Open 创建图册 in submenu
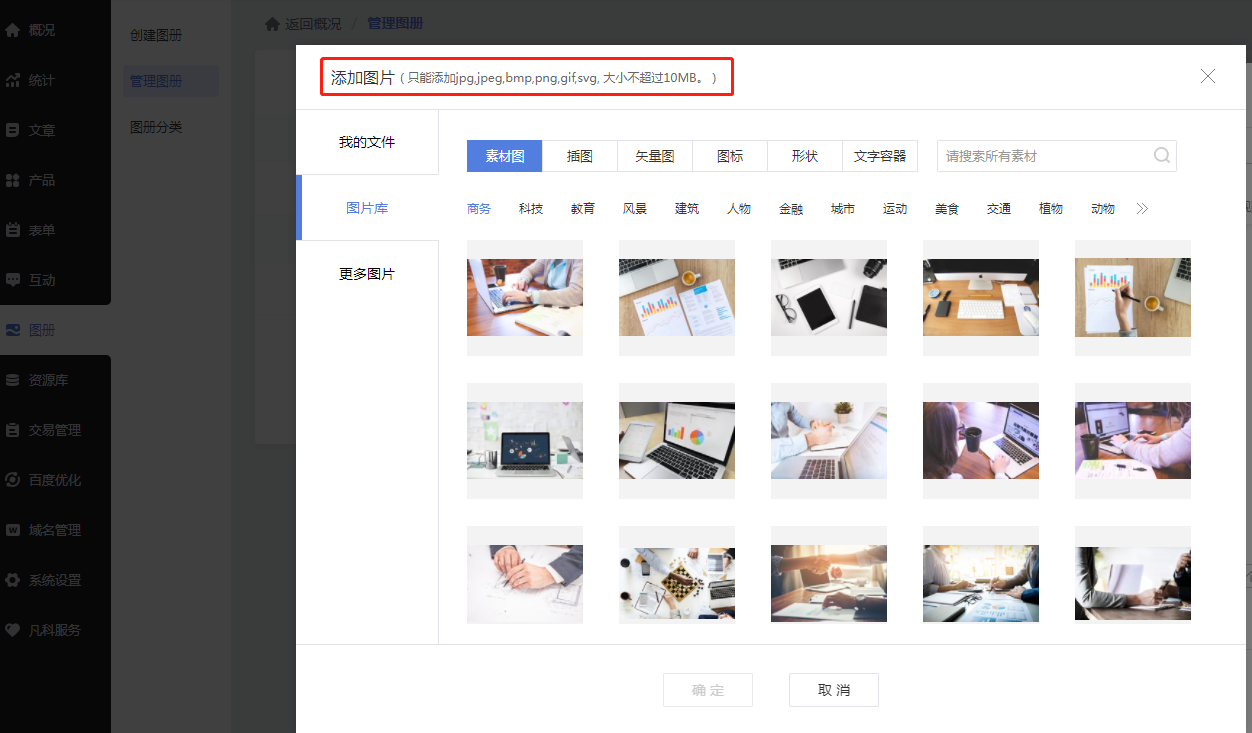The image size is (1252, 733). click(156, 35)
